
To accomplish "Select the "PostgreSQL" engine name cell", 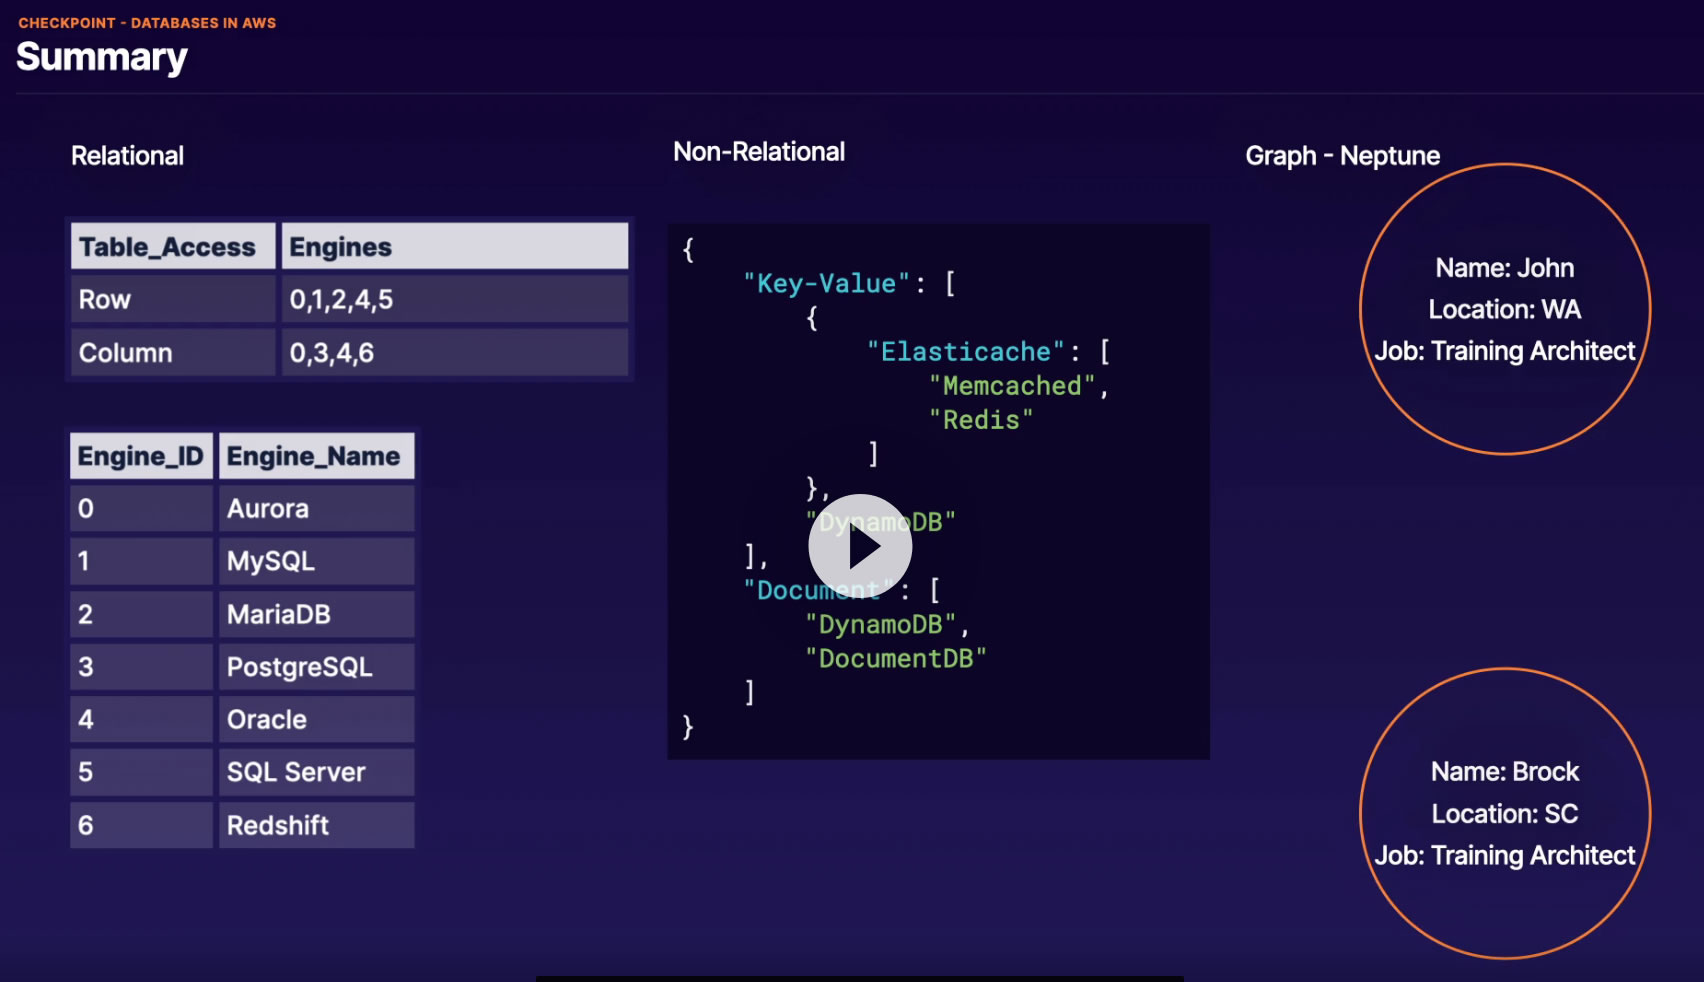I will 316,667.
